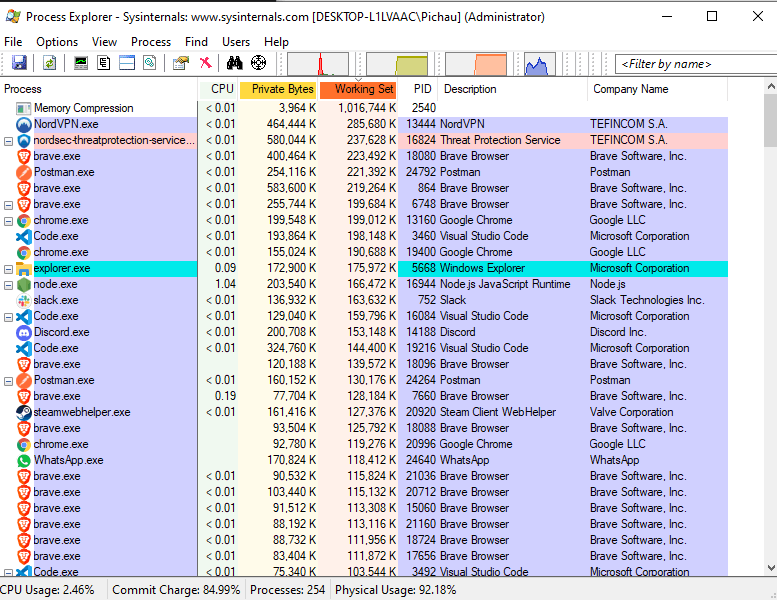This screenshot has height=600, width=777.
Task: Toggle the Show Process Tree toolbar icon
Action: 104,63
